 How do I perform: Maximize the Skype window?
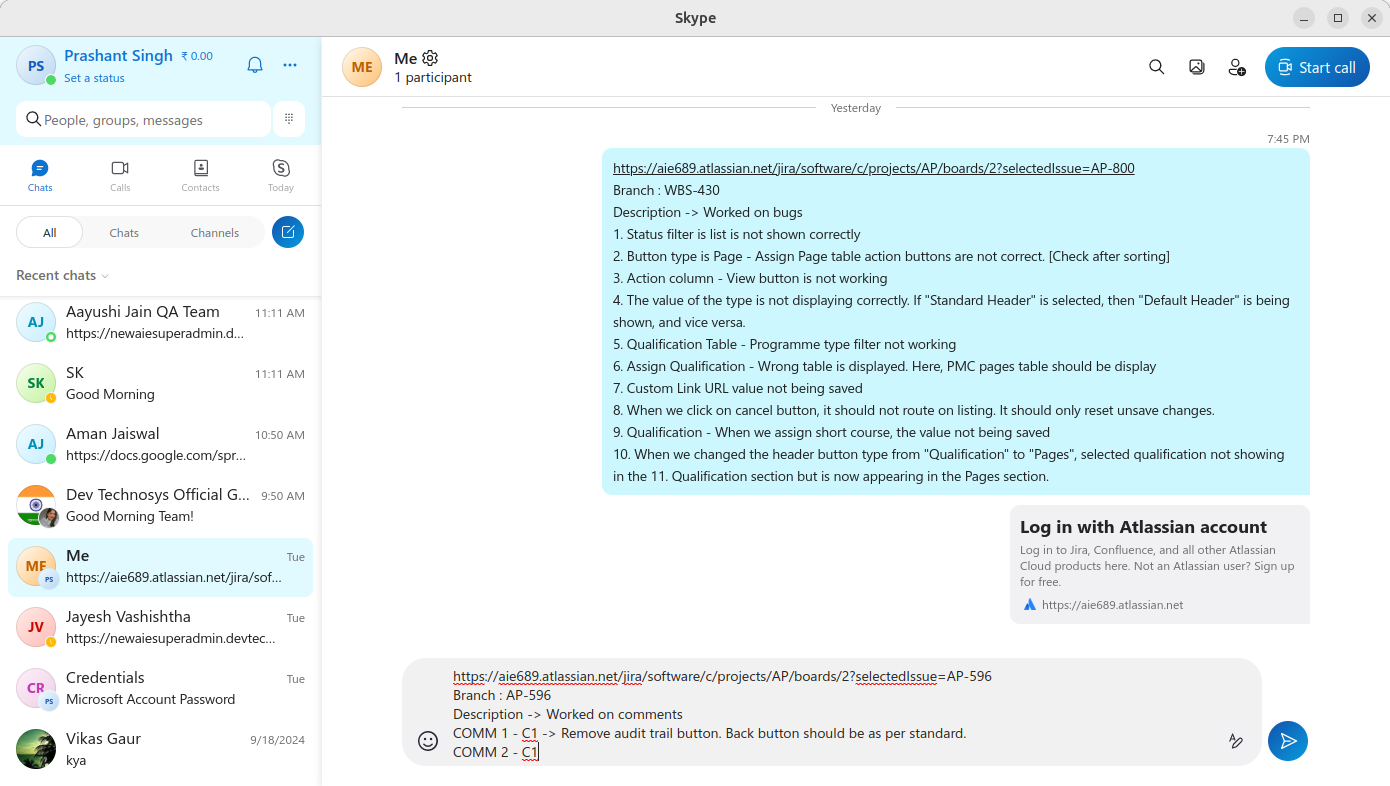click(x=1337, y=18)
